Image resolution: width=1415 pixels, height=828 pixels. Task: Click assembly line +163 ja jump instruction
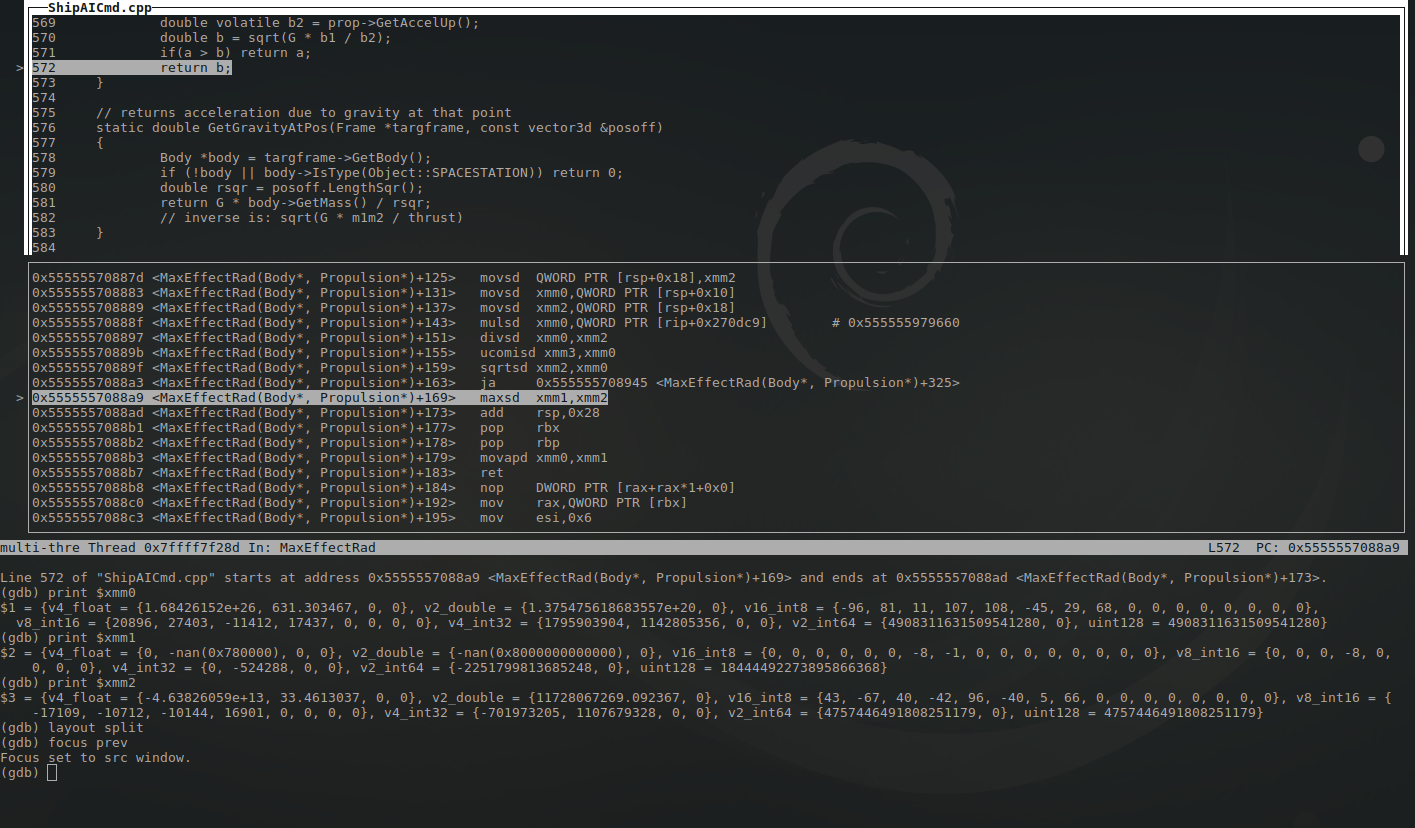point(496,382)
